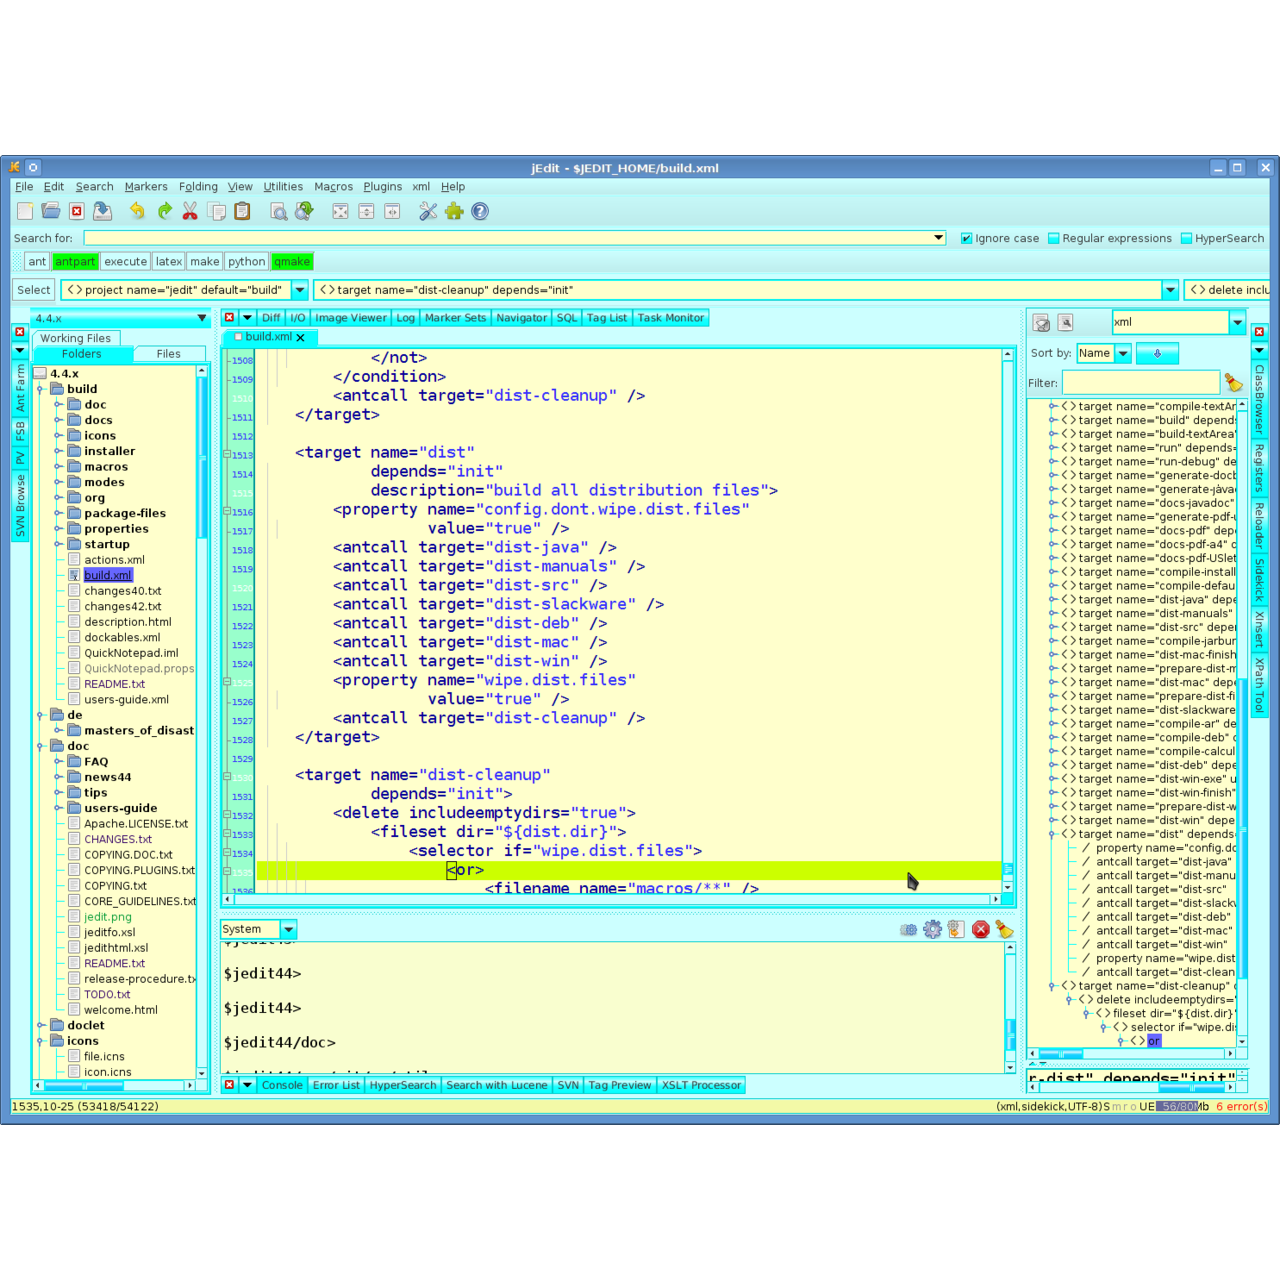Click the Cut scissors icon
Image resolution: width=1280 pixels, height=1280 pixels.
pos(190,211)
